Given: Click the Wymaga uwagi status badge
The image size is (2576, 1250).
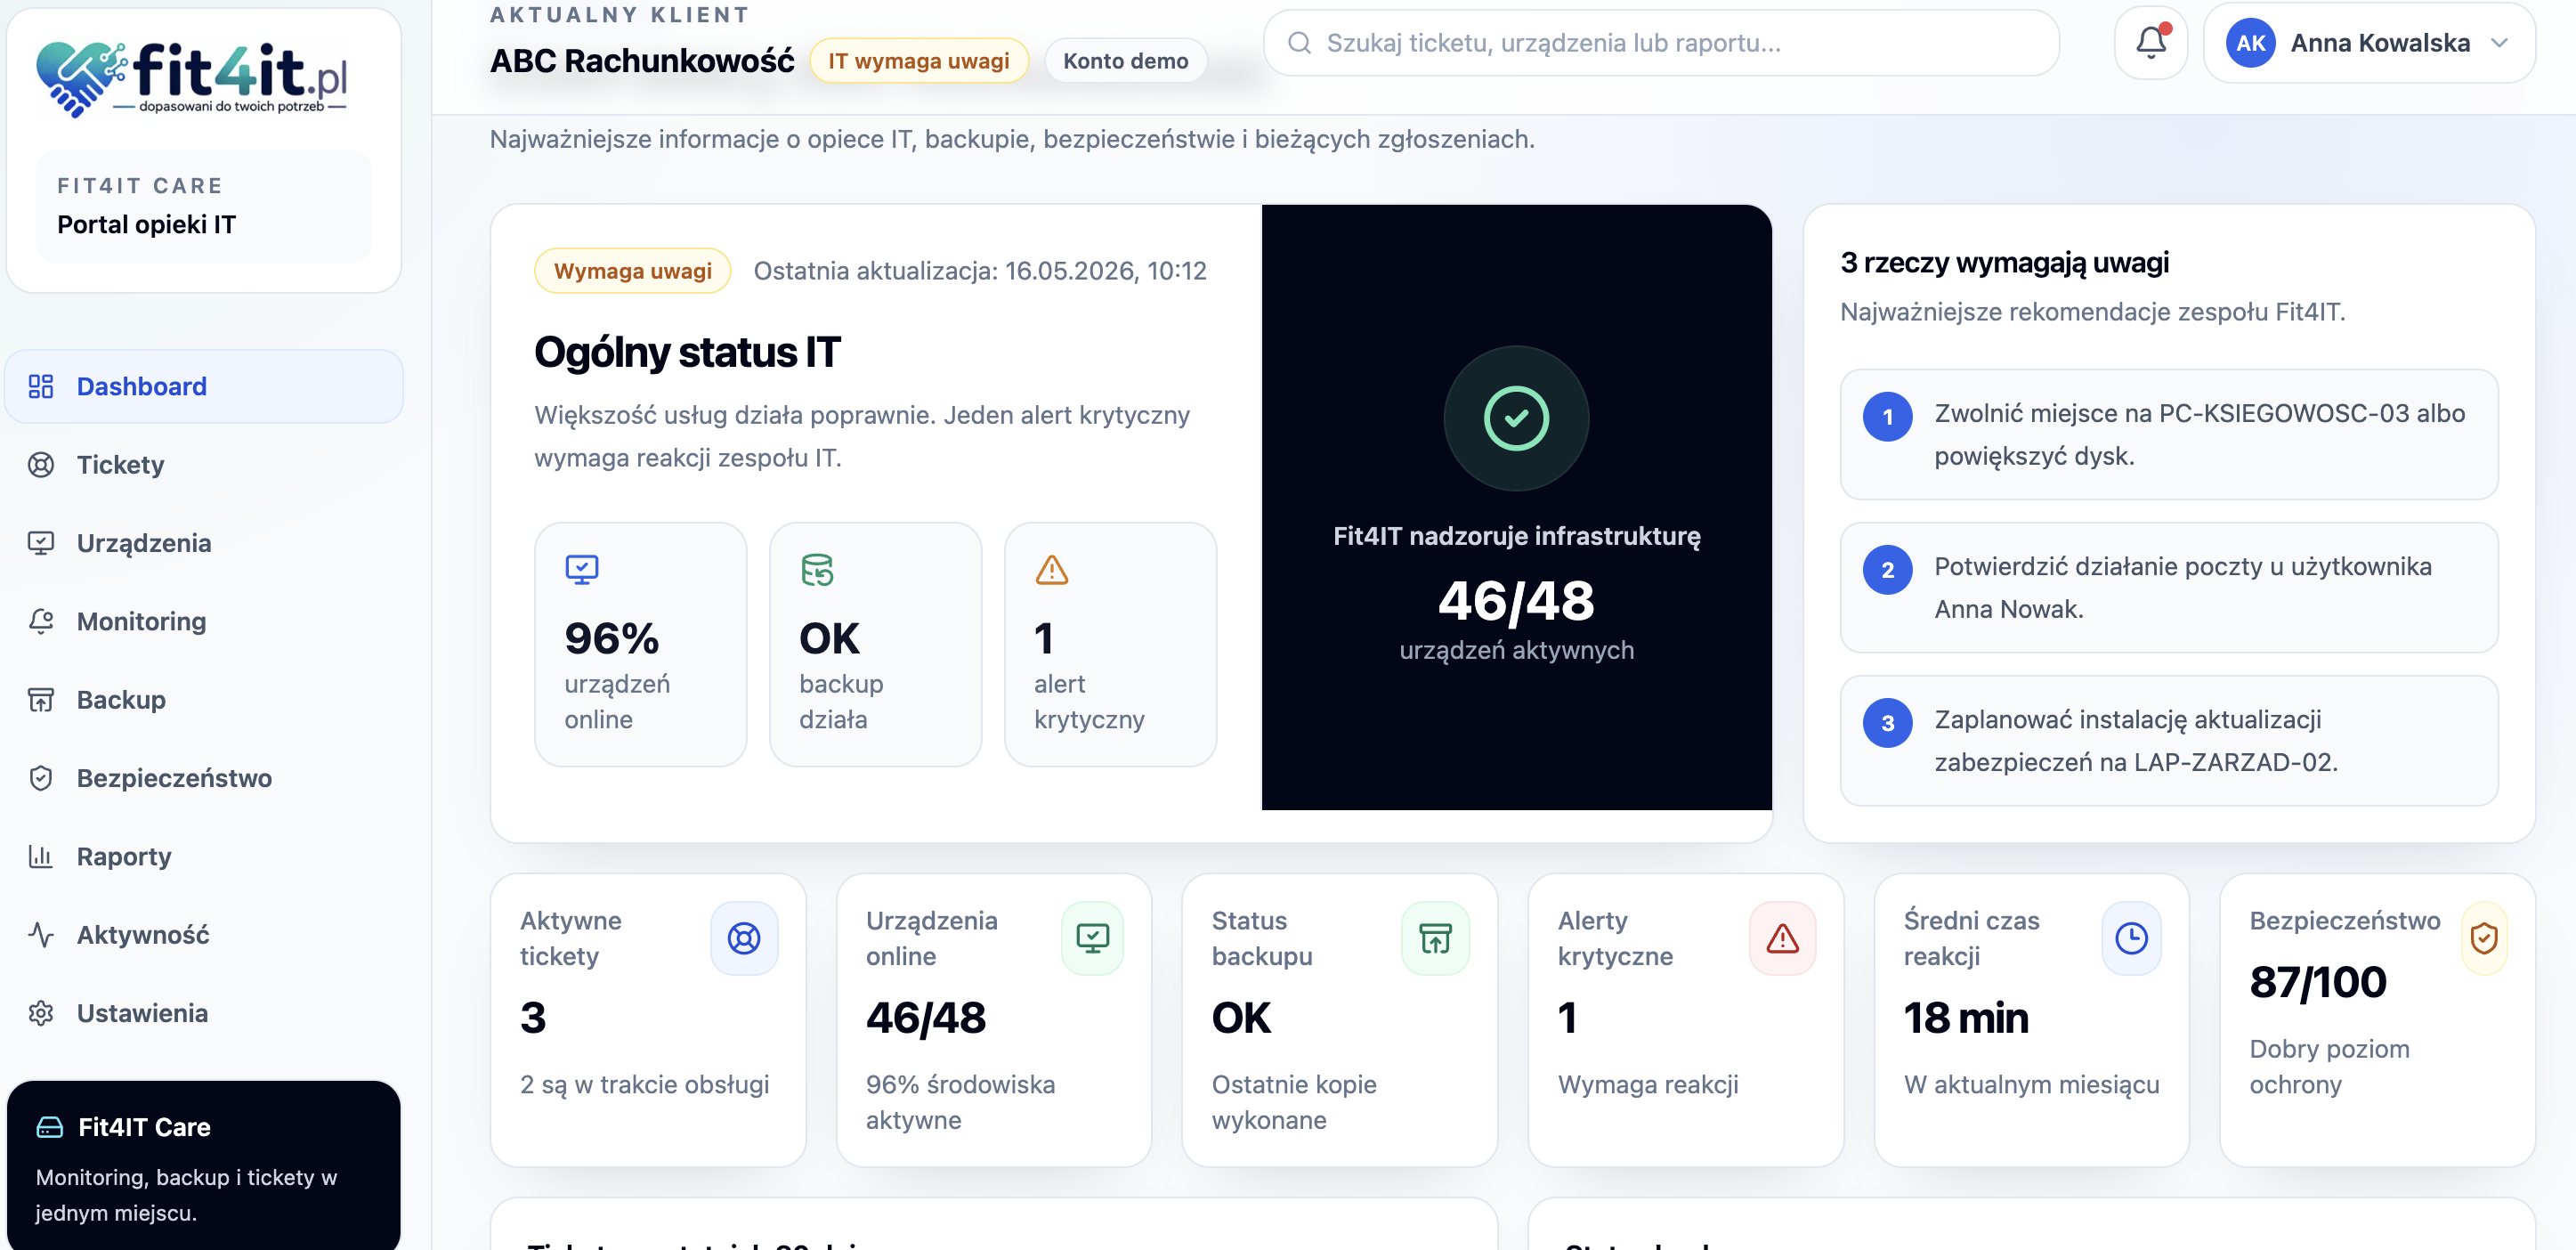Looking at the screenshot, I should point(632,271).
